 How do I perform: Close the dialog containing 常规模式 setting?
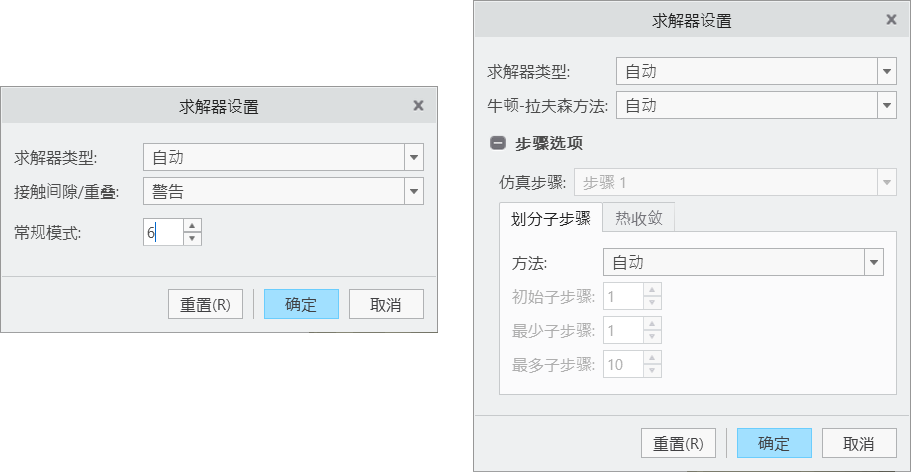coord(418,105)
